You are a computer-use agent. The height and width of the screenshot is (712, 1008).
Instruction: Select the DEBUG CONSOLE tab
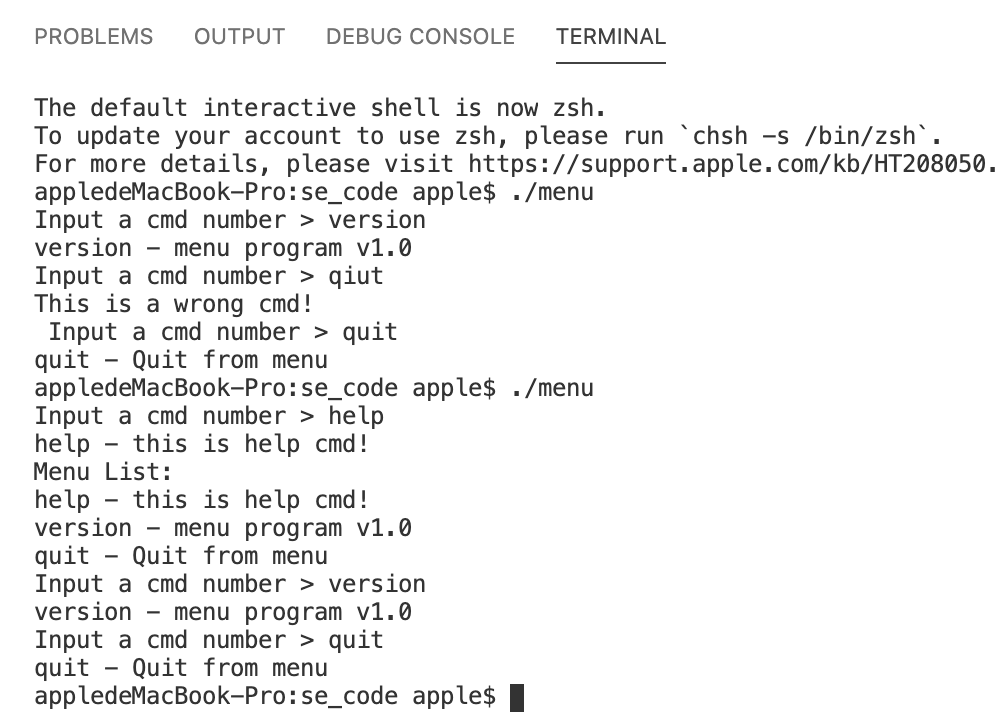tap(420, 37)
